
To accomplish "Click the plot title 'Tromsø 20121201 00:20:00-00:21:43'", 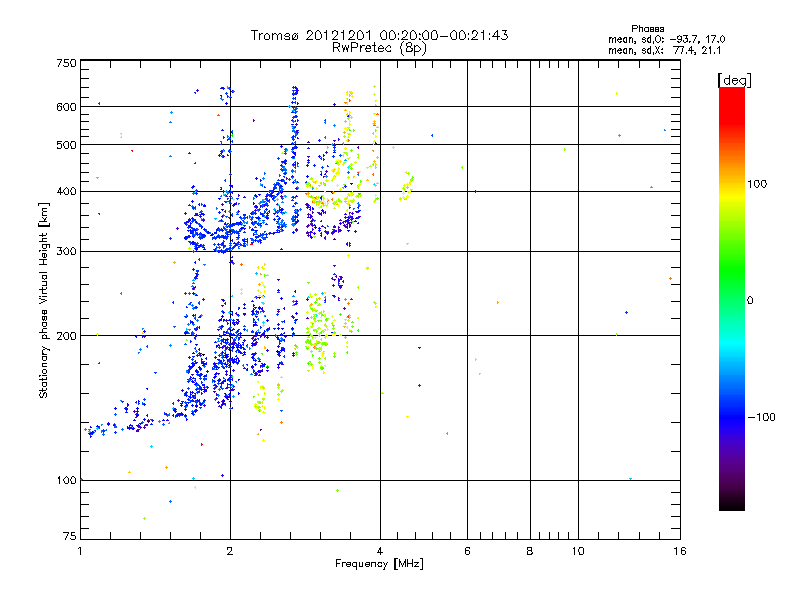I will tap(379, 35).
